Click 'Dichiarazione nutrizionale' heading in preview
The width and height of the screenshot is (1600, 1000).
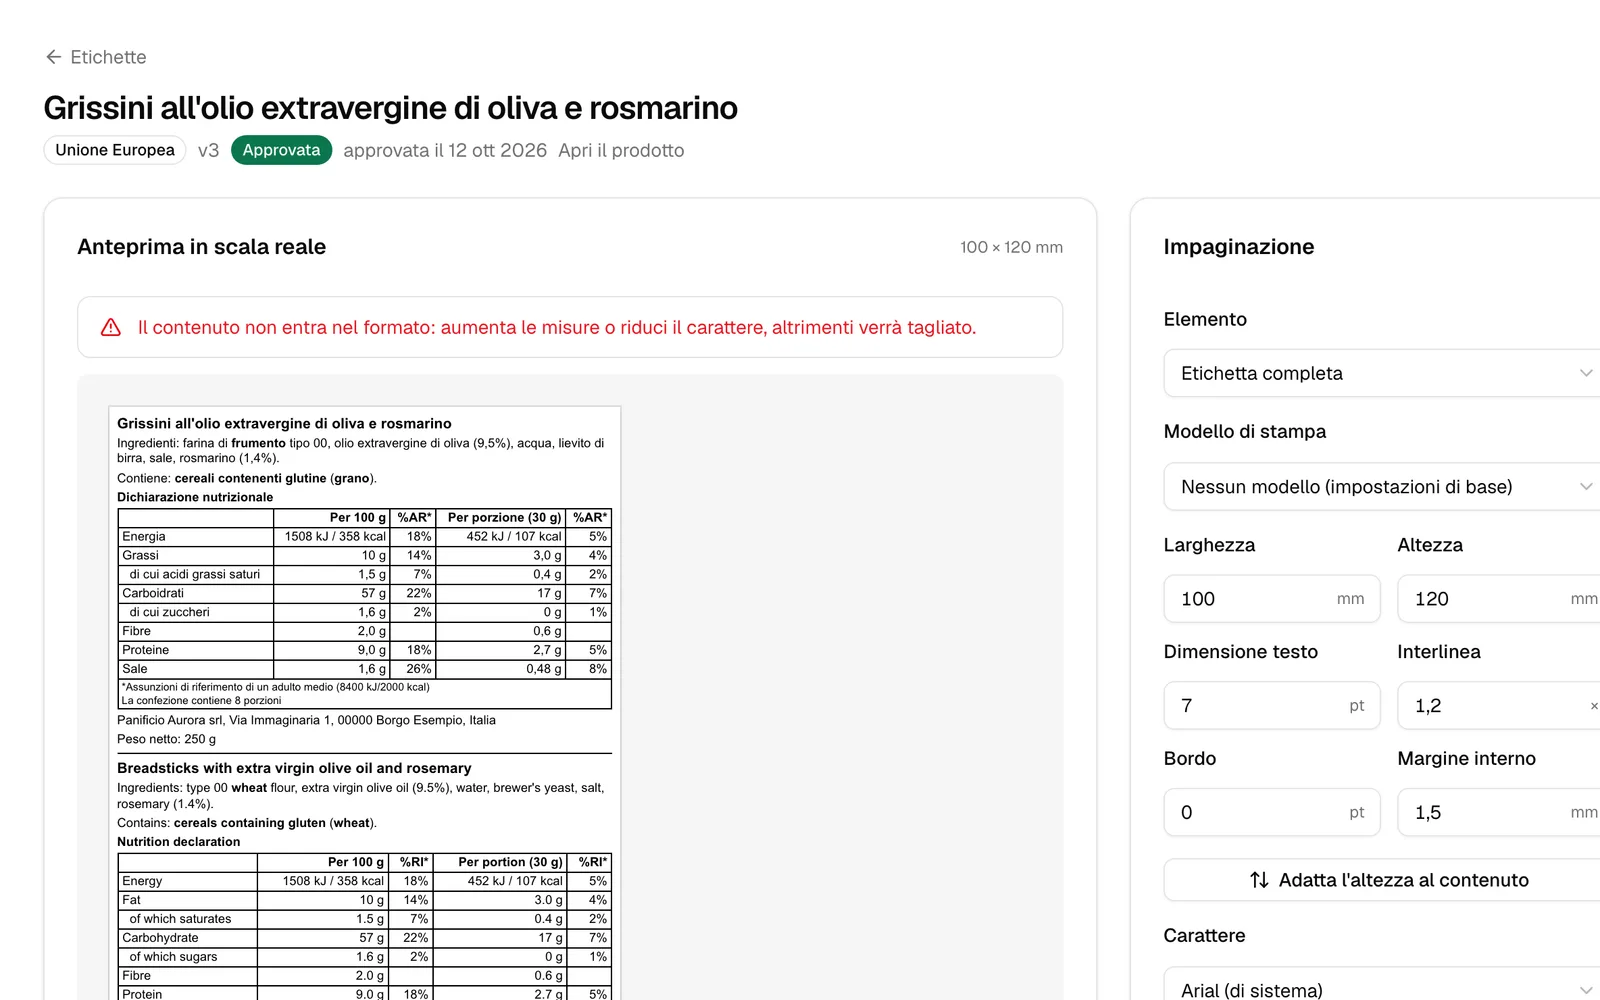tap(195, 497)
